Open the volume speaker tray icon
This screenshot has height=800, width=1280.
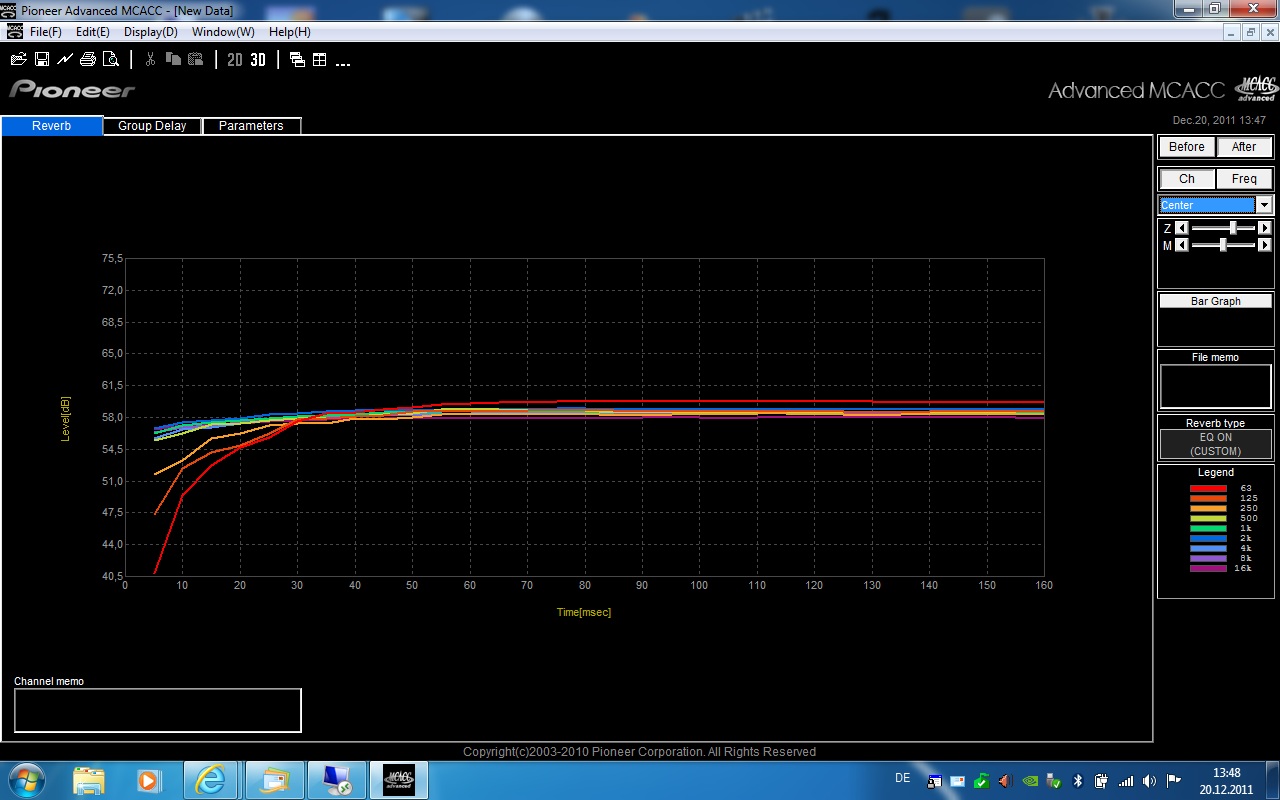1149,781
